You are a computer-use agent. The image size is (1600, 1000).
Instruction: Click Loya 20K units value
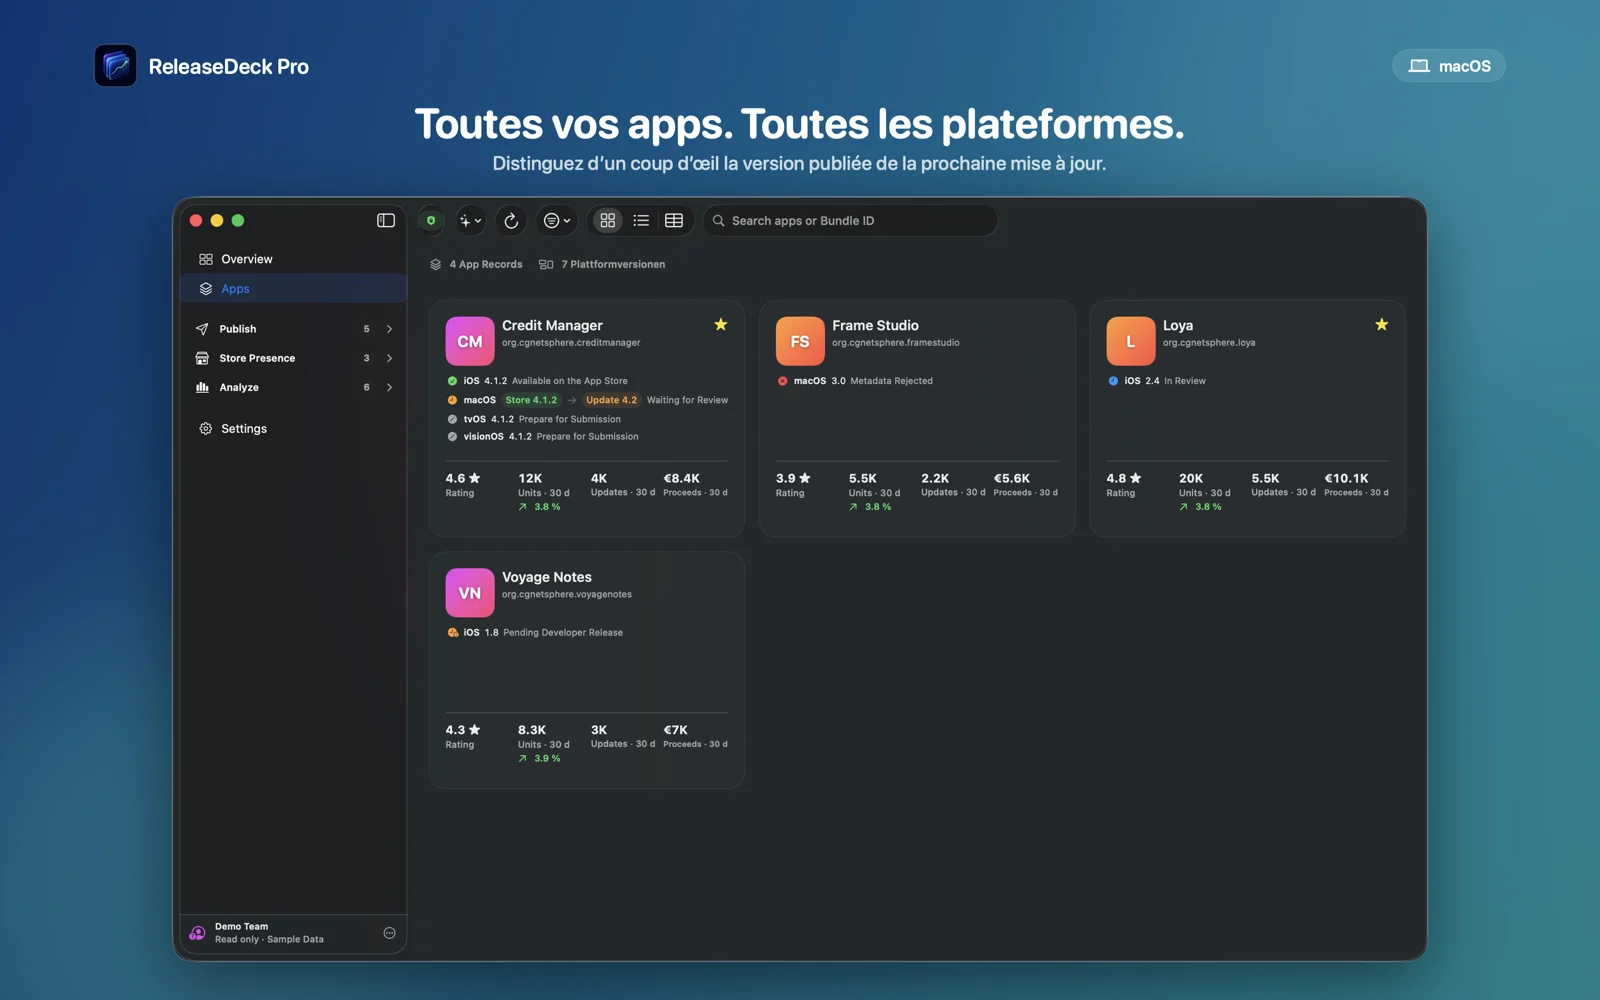coord(1190,478)
